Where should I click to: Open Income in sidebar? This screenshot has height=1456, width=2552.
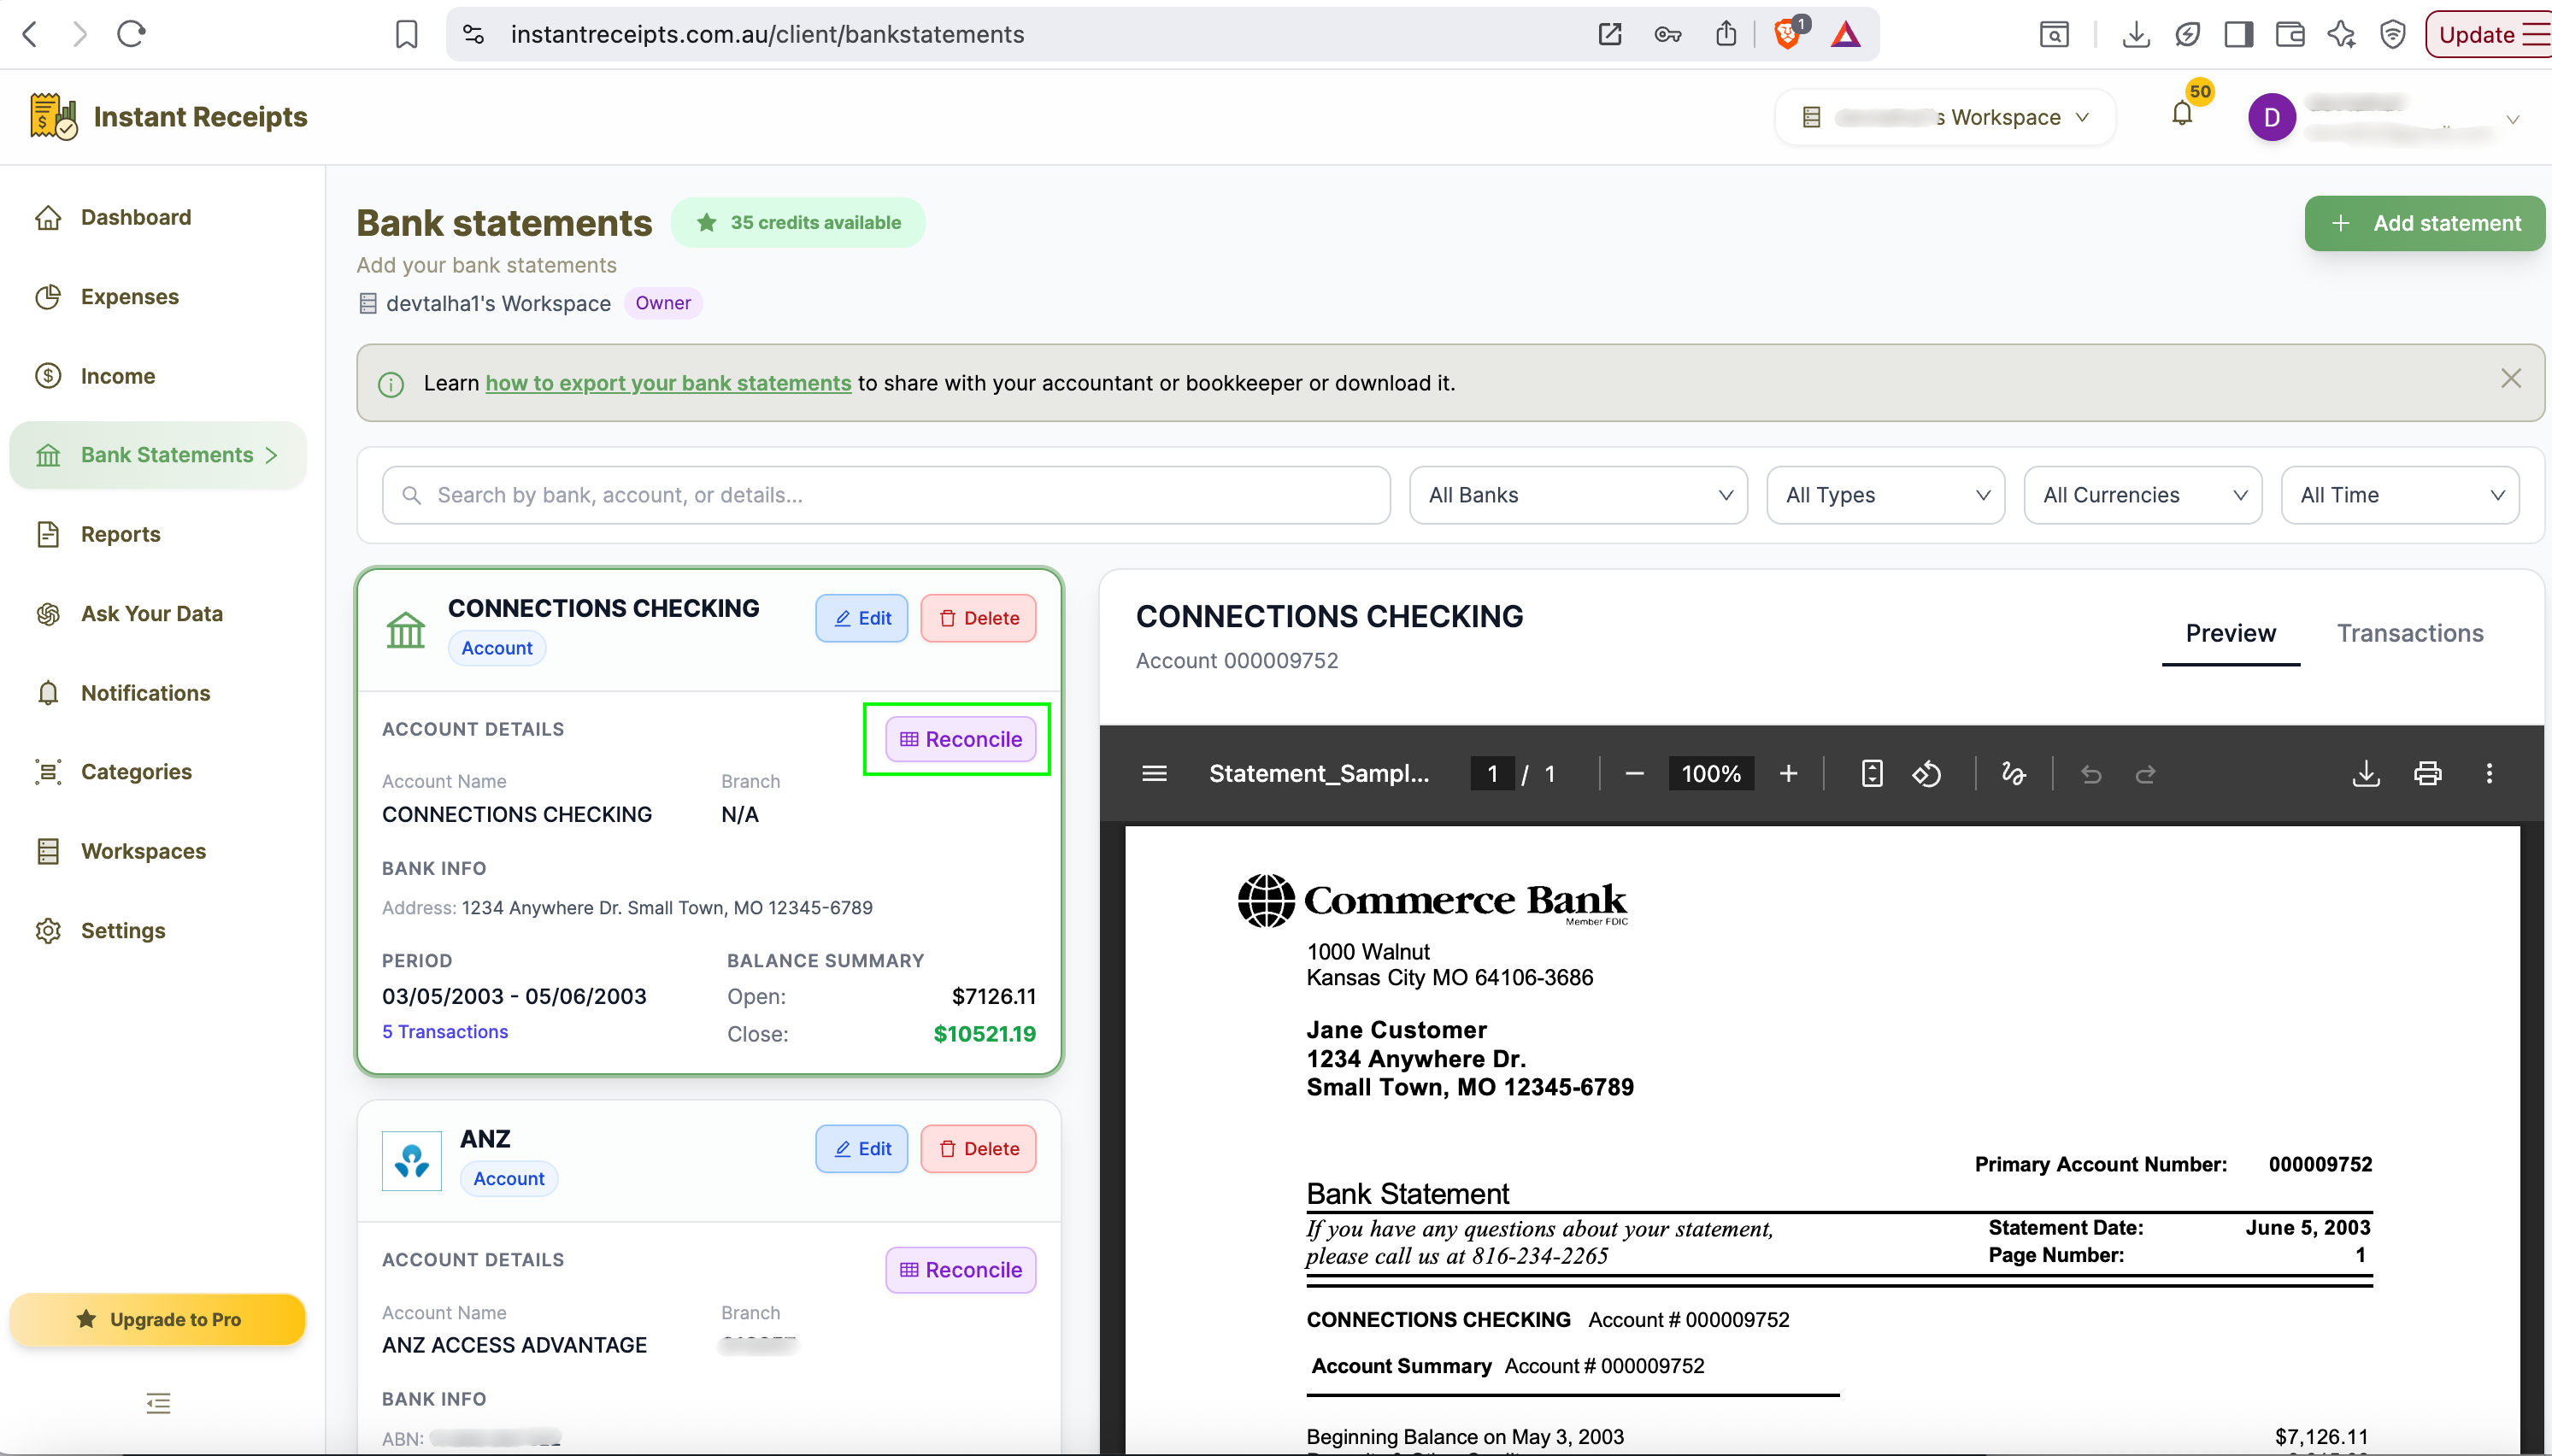pos(117,376)
